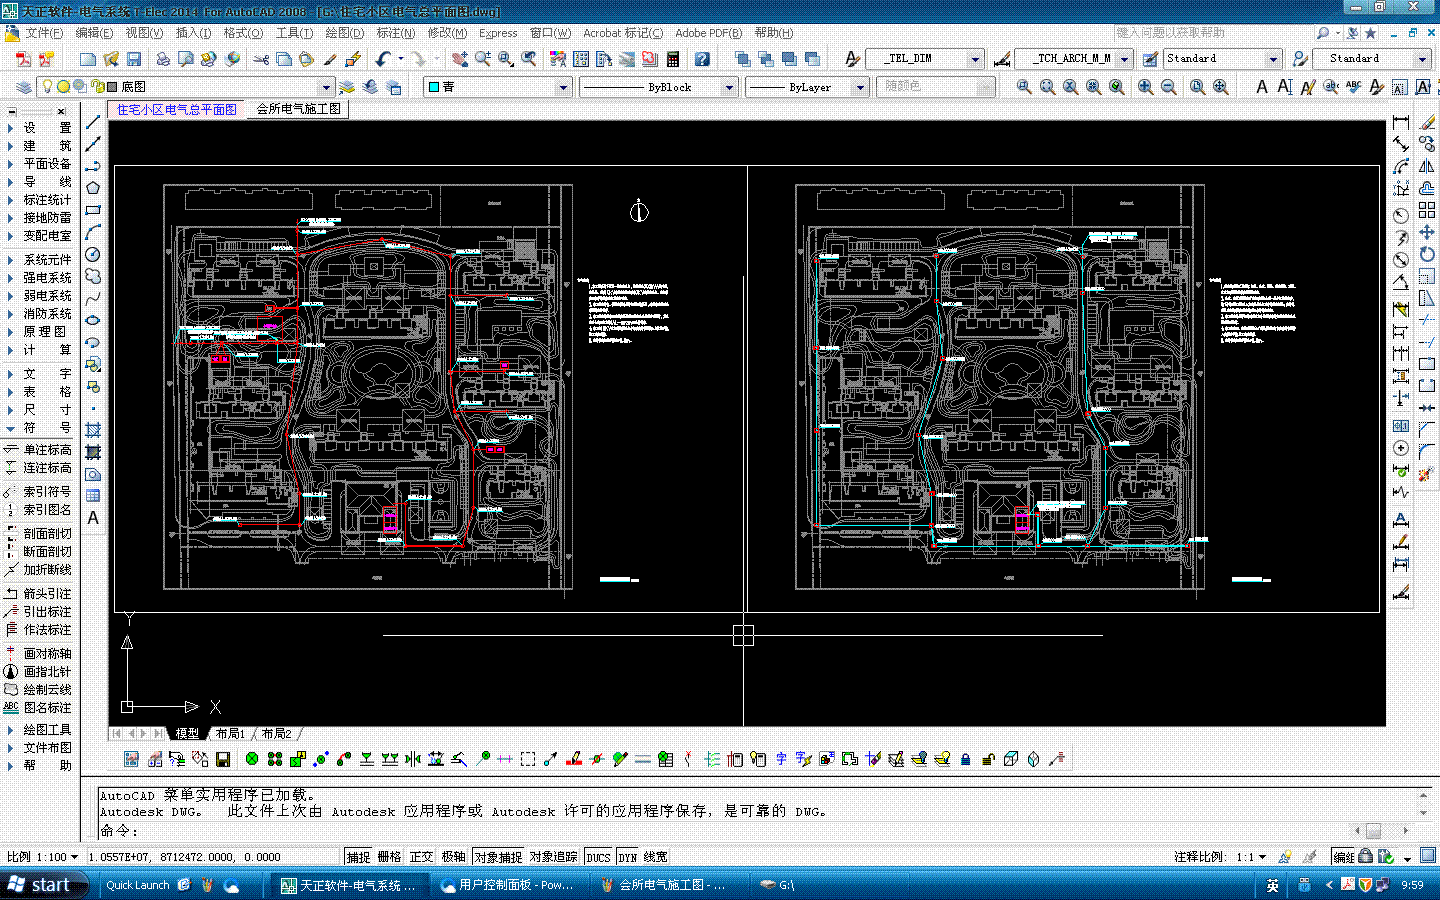Screen dimensions: 1440x900
Task: Click the Undo arrow icon
Action: pos(383,59)
